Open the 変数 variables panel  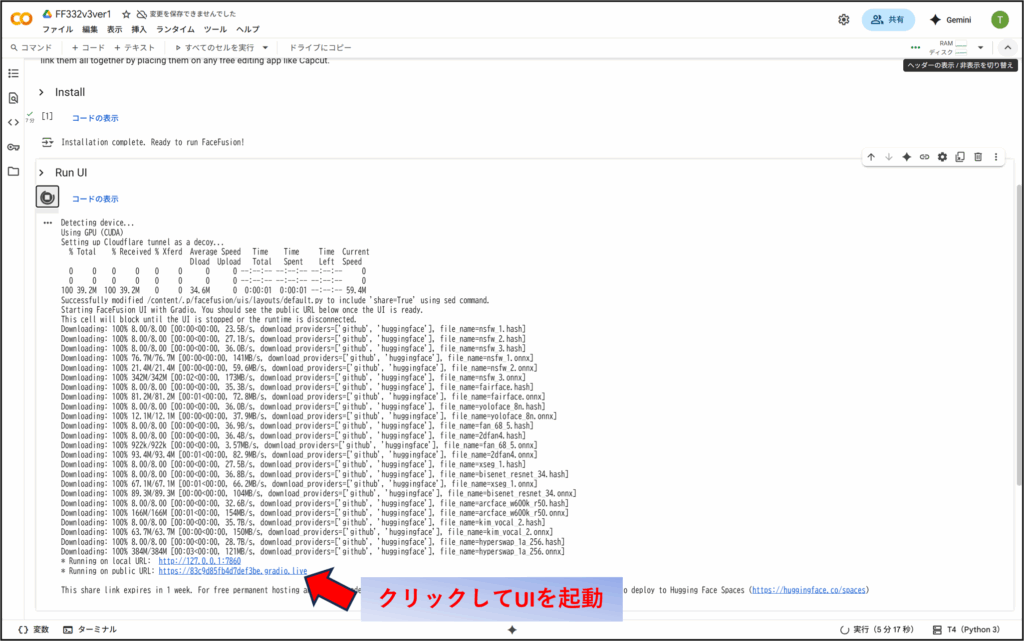(33, 630)
